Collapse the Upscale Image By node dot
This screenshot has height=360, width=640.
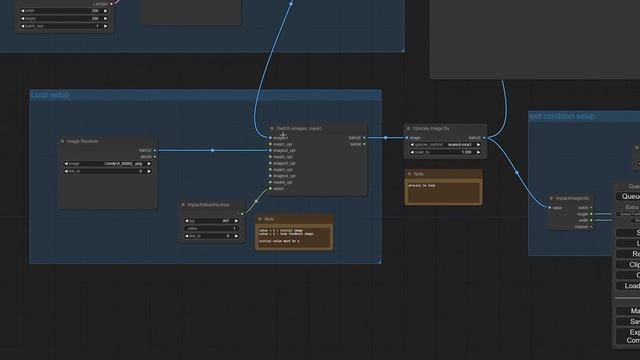408,129
